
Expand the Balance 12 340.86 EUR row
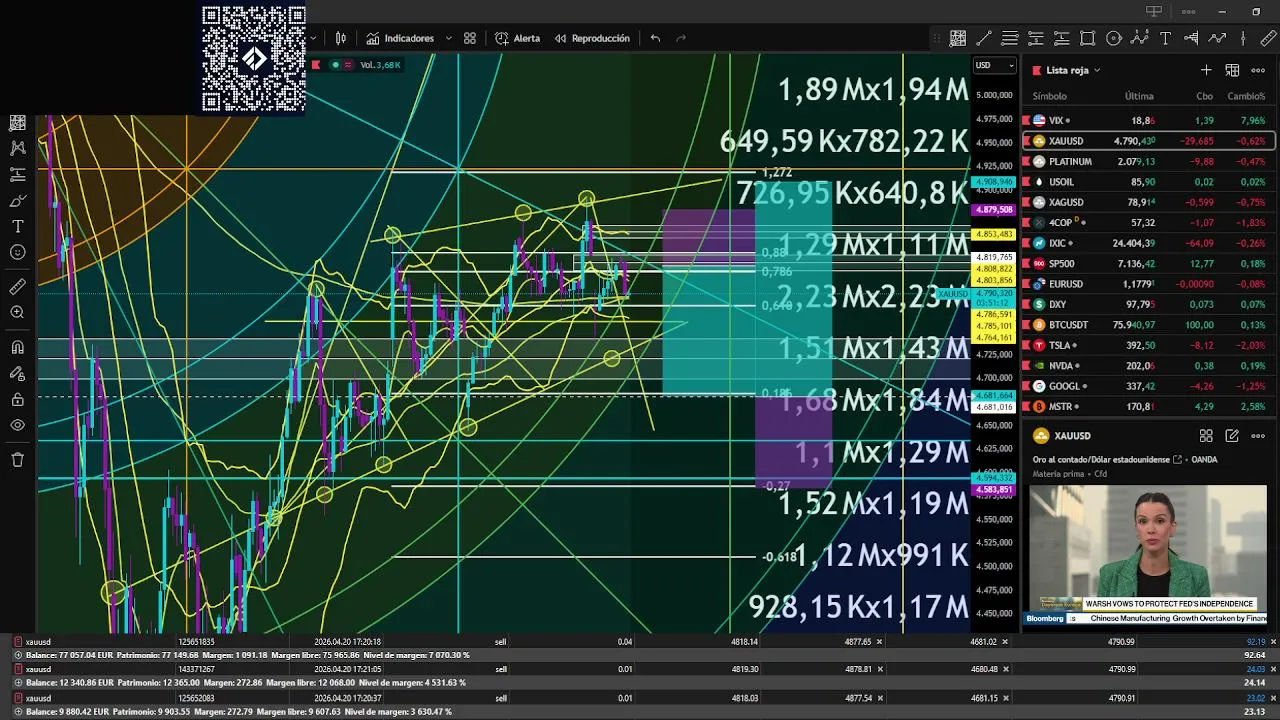18,683
